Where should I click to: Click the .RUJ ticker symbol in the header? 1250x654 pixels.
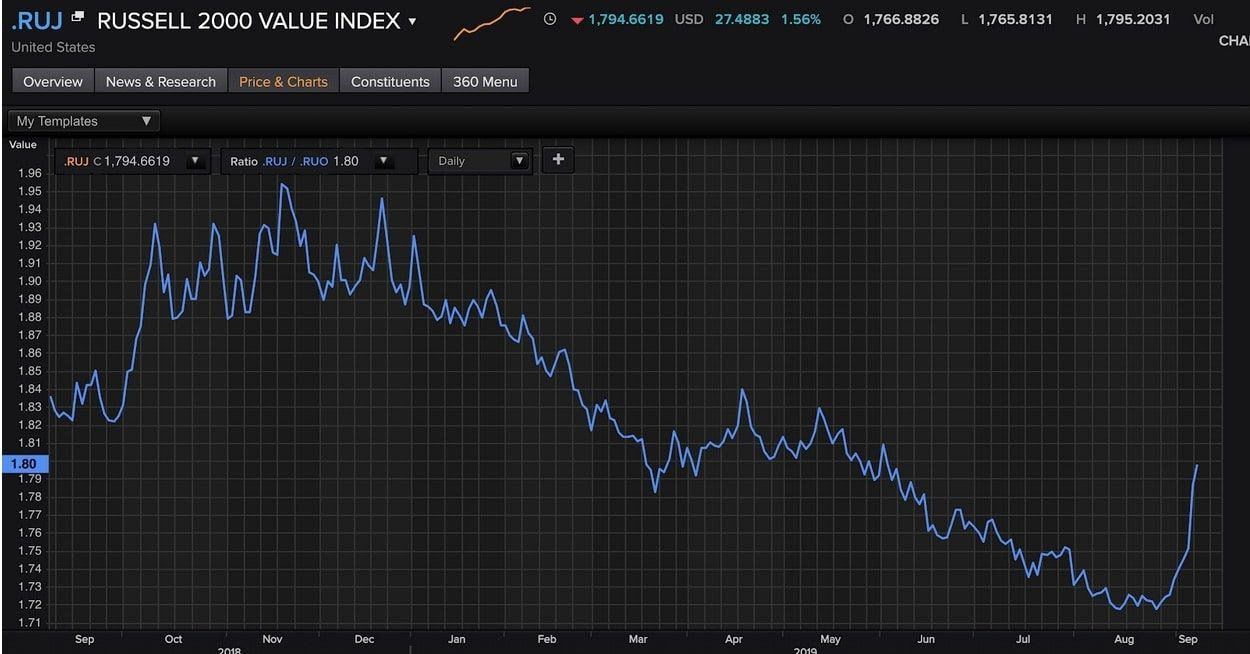tap(37, 20)
